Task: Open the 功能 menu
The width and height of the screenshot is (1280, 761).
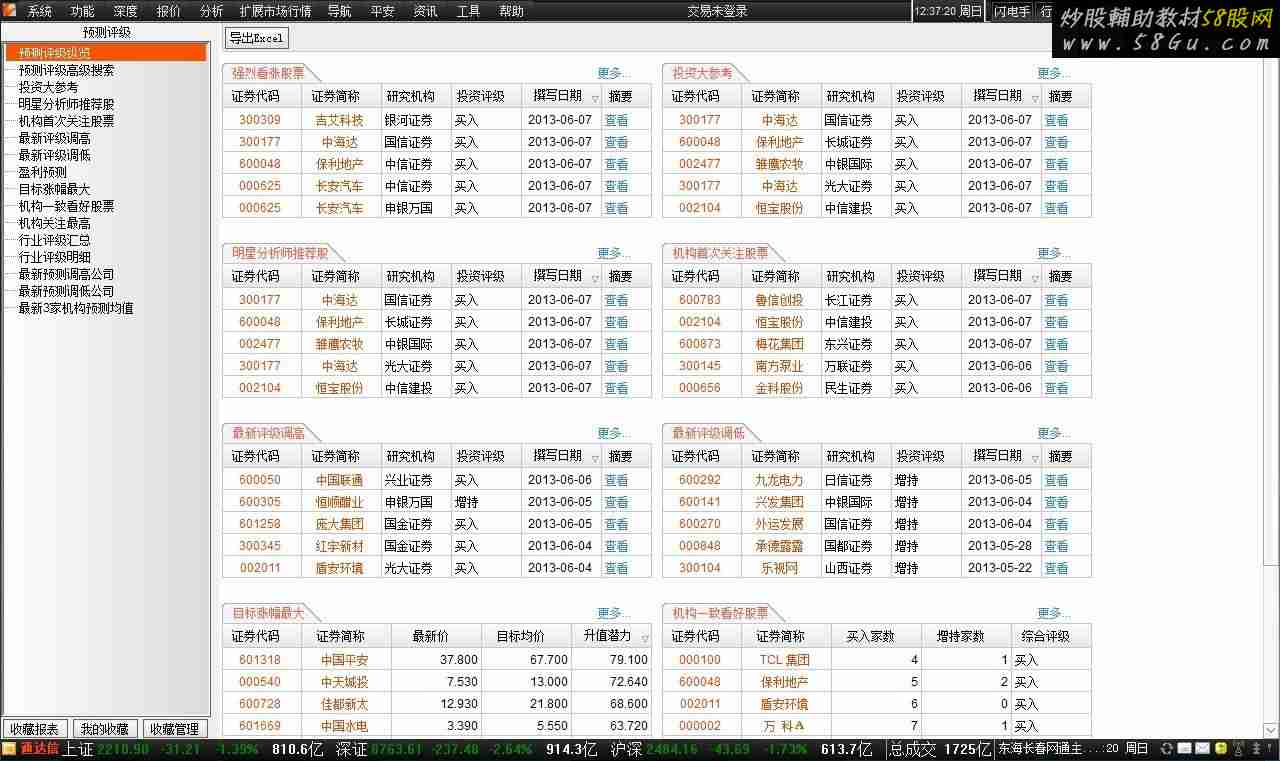Action: (83, 11)
